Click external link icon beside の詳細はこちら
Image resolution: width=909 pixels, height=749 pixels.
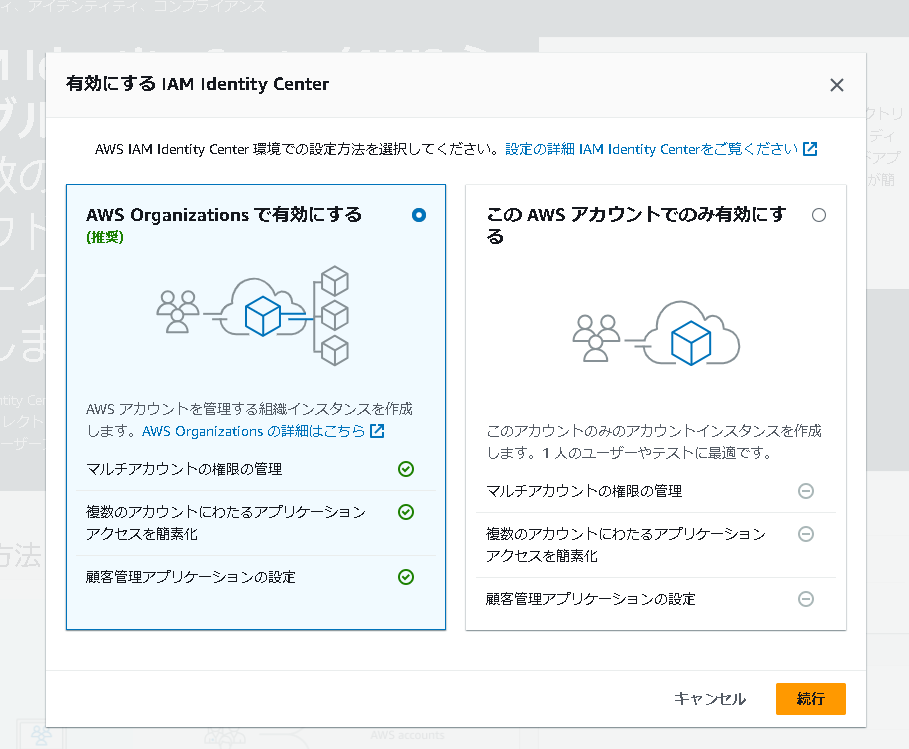[377, 431]
